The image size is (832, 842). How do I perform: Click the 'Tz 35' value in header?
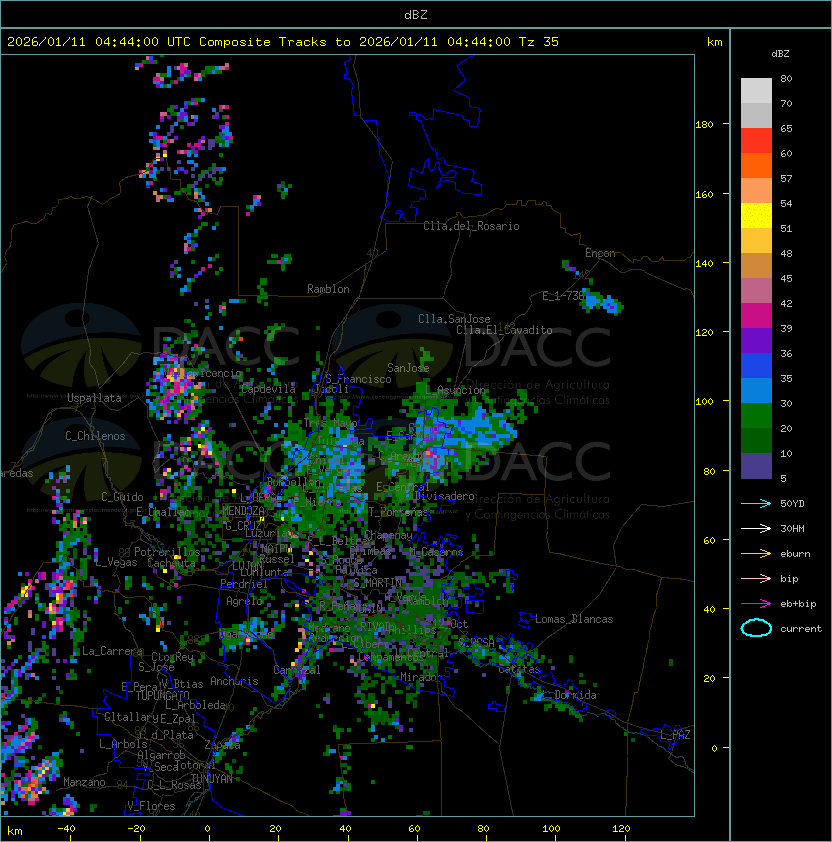539,42
